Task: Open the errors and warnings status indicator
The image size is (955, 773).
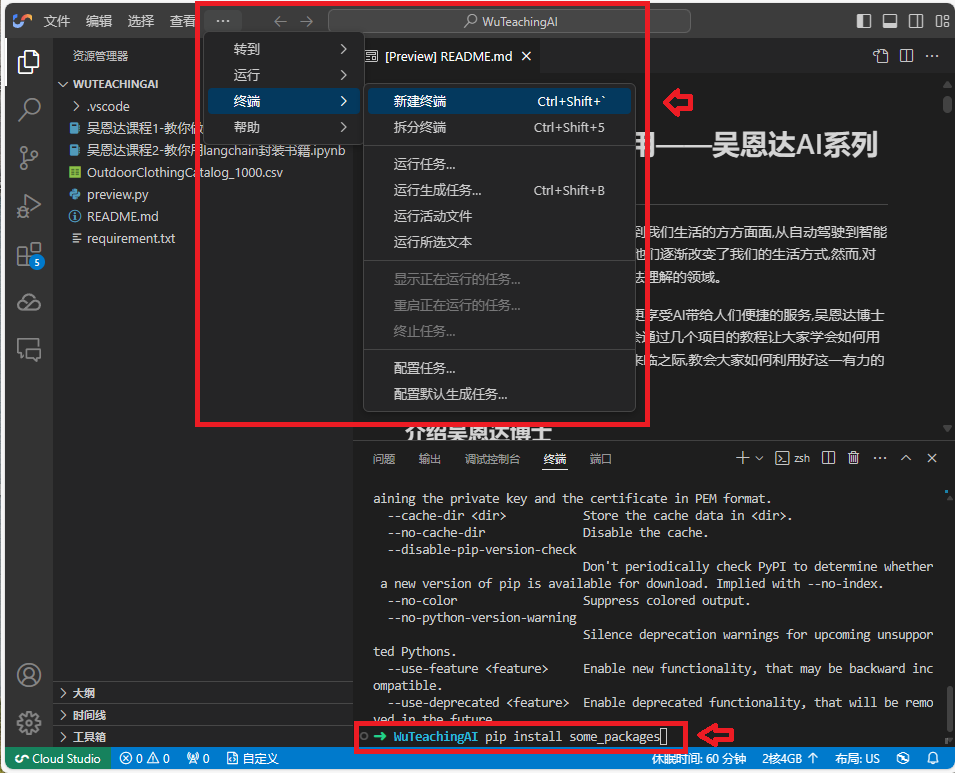Action: [145, 758]
